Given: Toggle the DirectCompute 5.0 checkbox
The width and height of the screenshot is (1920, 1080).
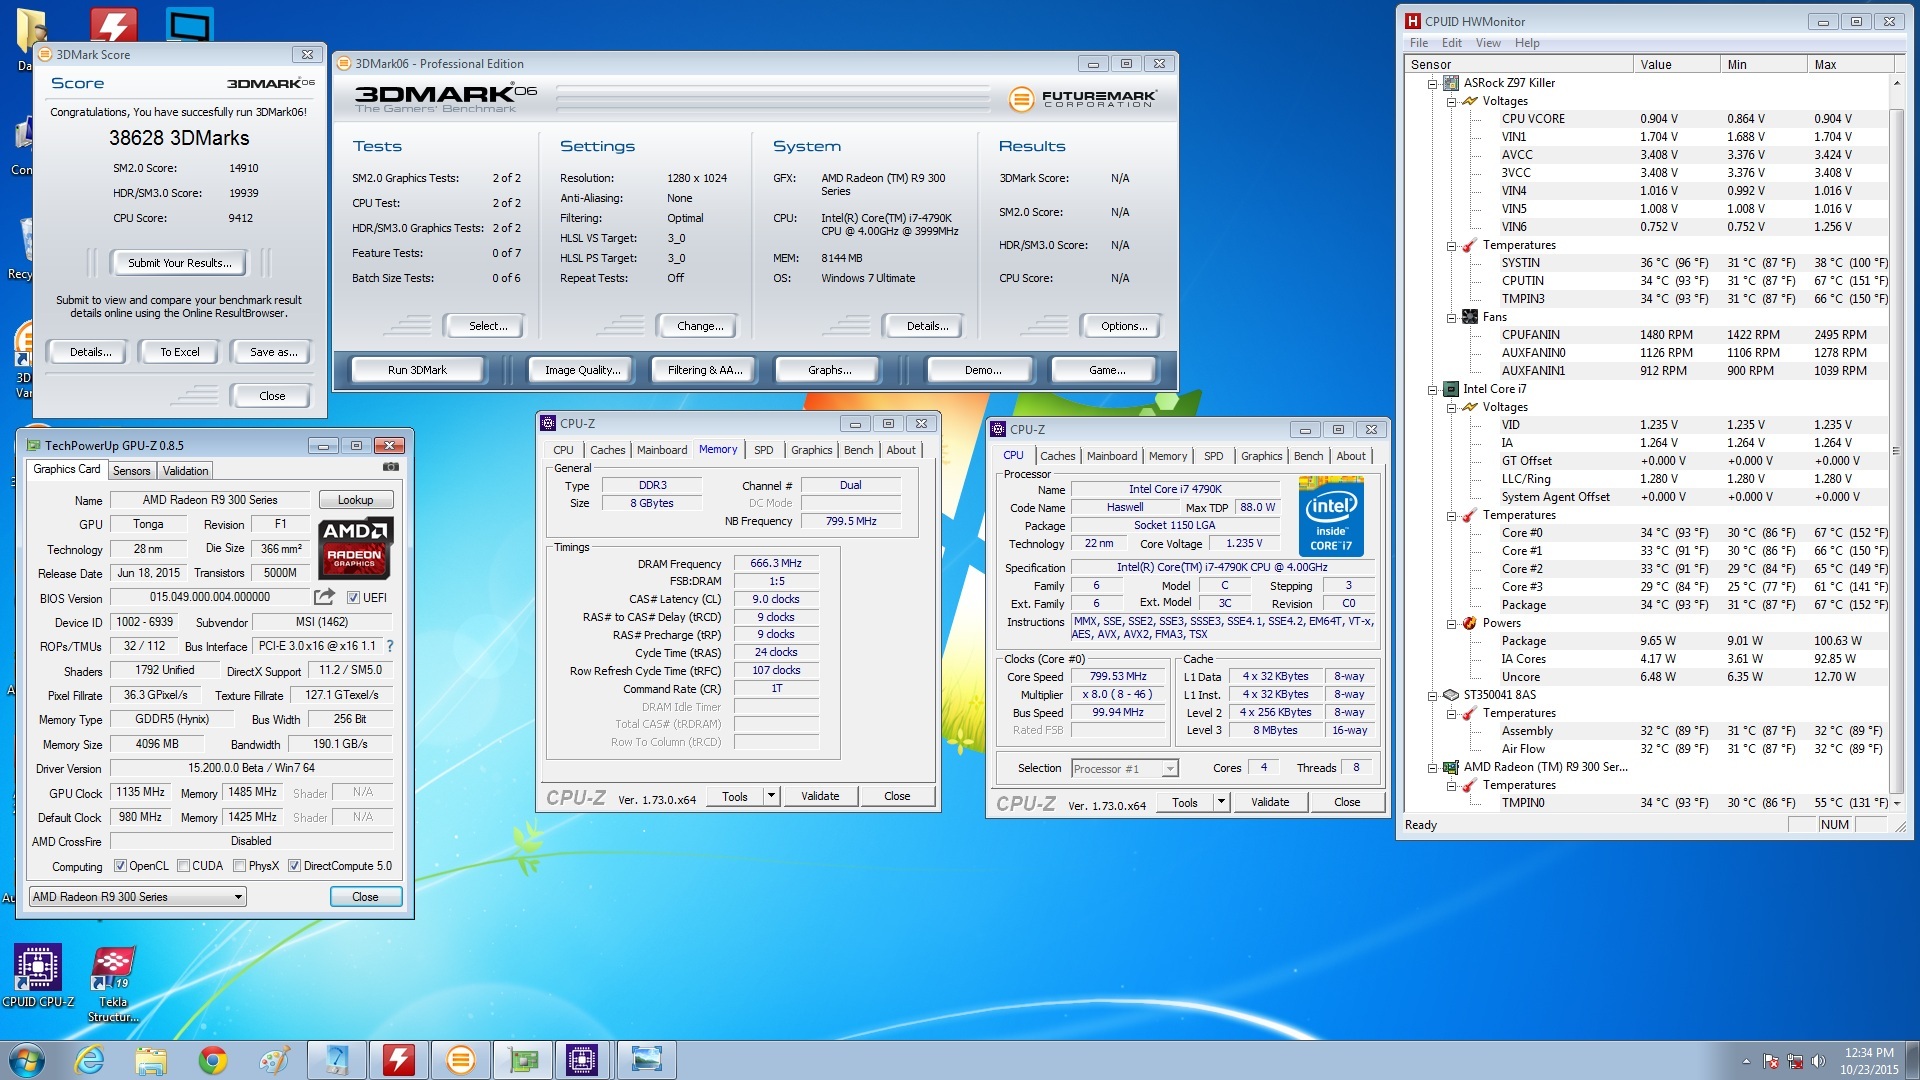Looking at the screenshot, I should [294, 866].
